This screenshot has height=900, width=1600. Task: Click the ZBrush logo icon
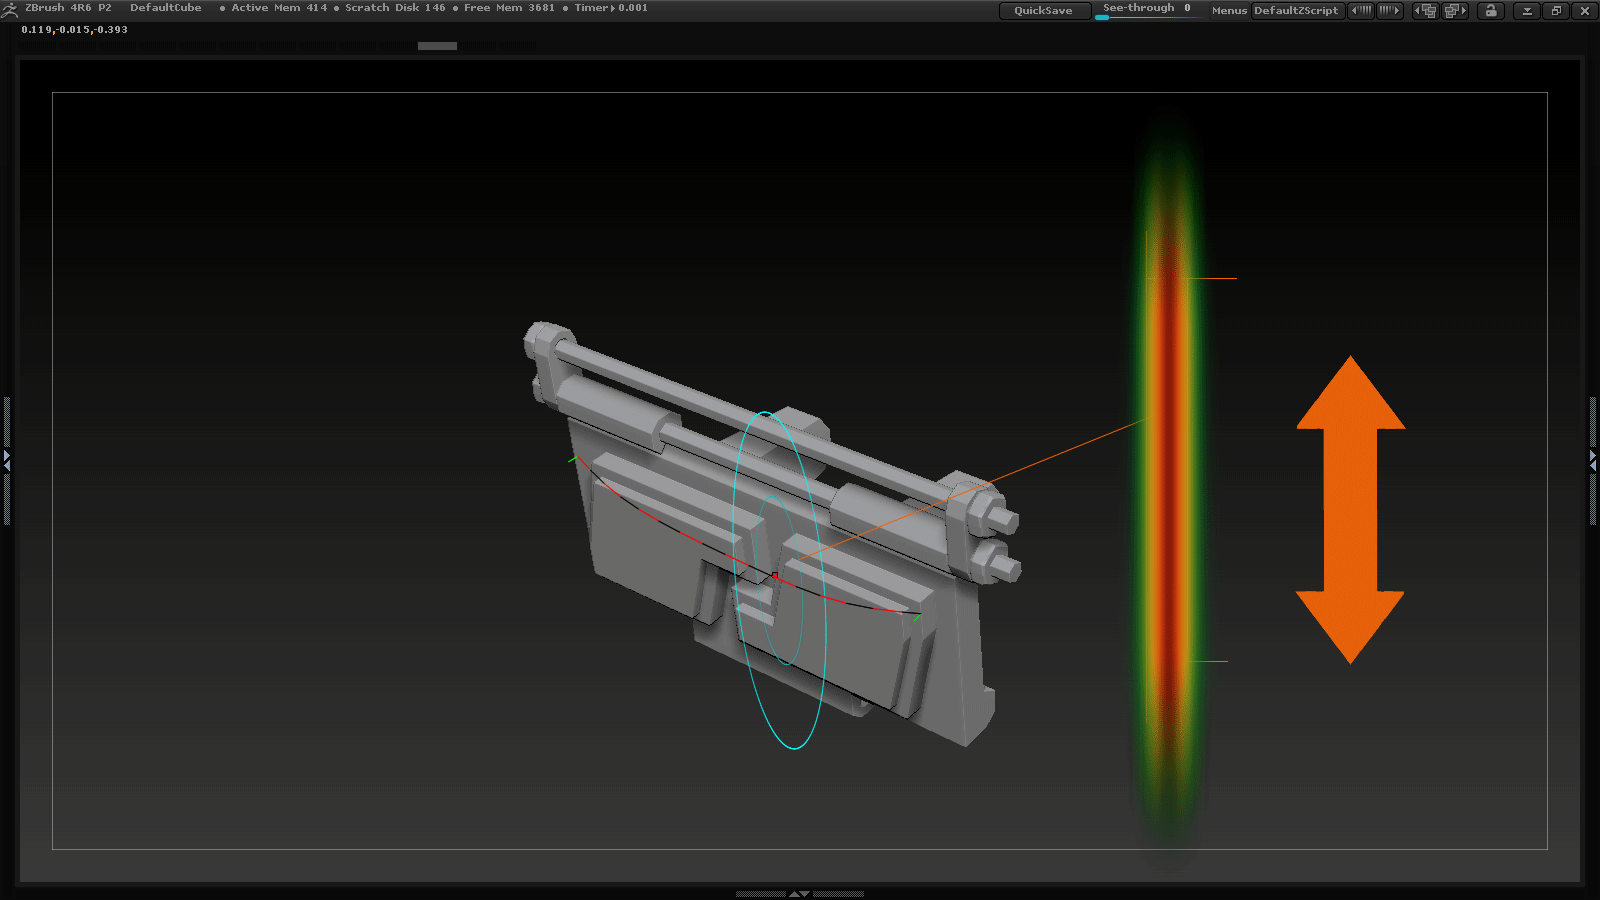coord(10,8)
